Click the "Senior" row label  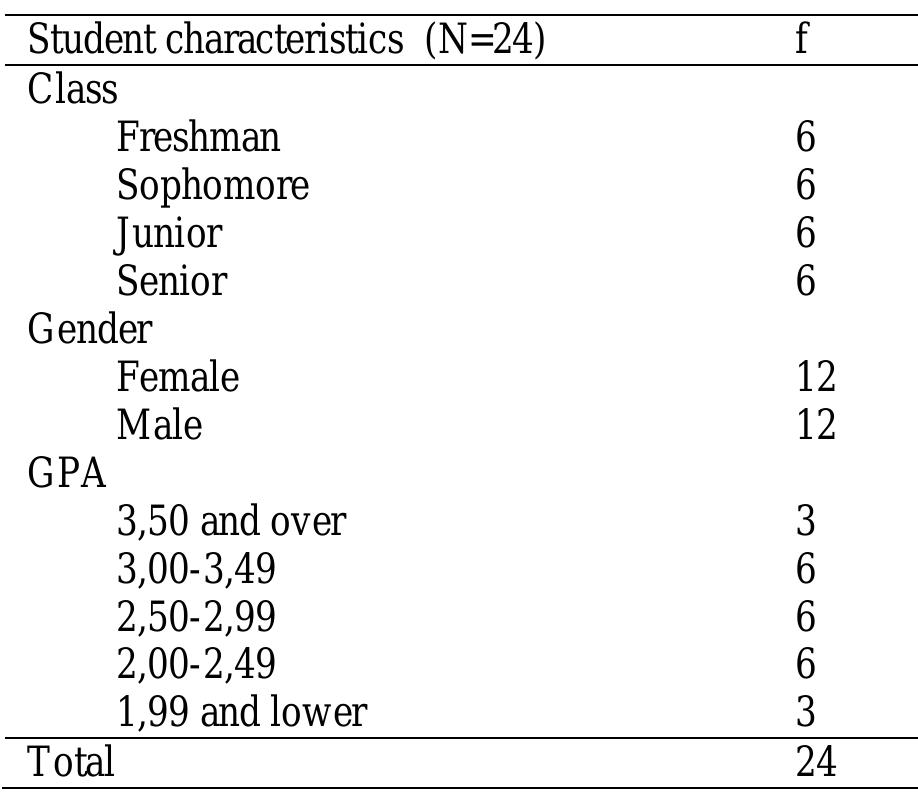click(x=172, y=281)
